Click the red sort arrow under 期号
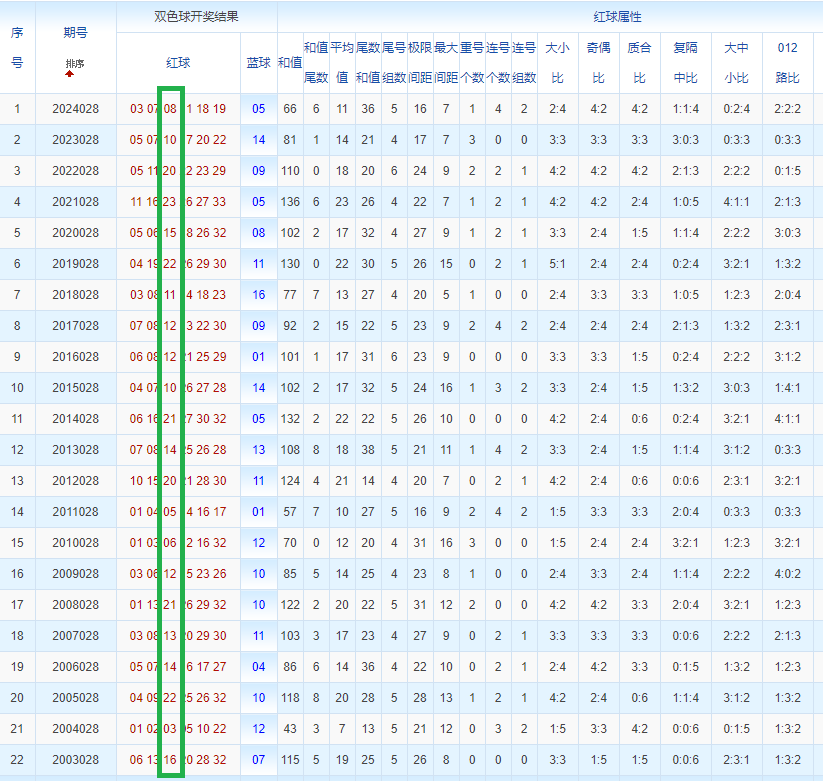This screenshot has width=823, height=781. coord(69,74)
